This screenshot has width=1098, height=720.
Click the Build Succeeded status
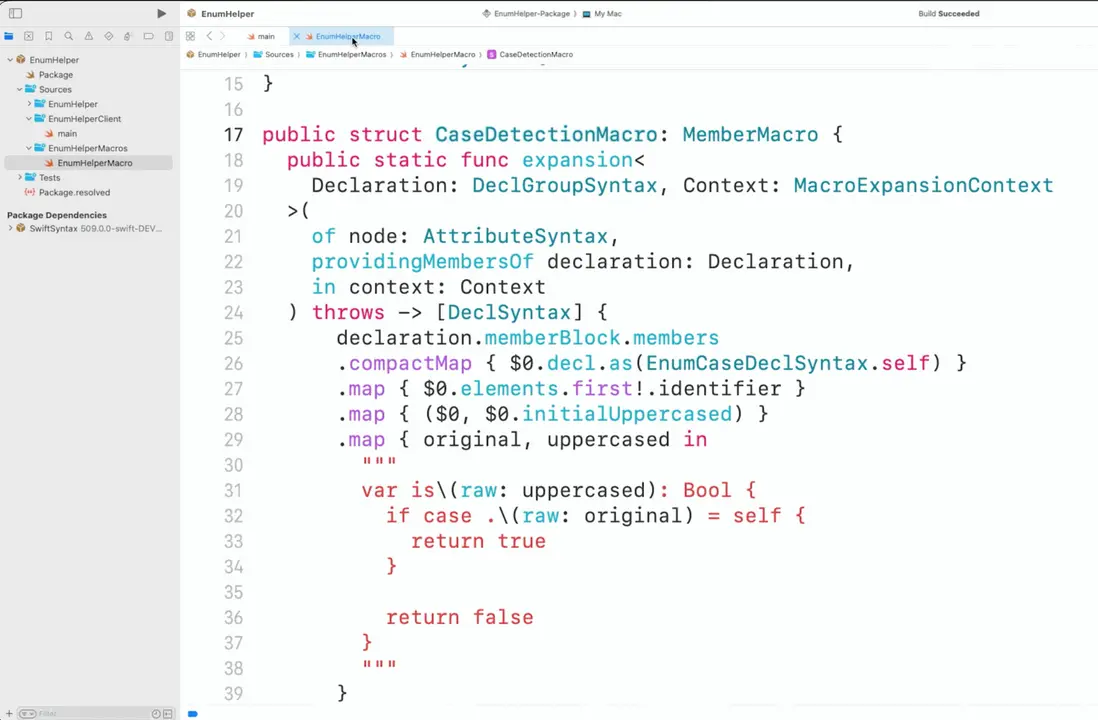coord(949,13)
